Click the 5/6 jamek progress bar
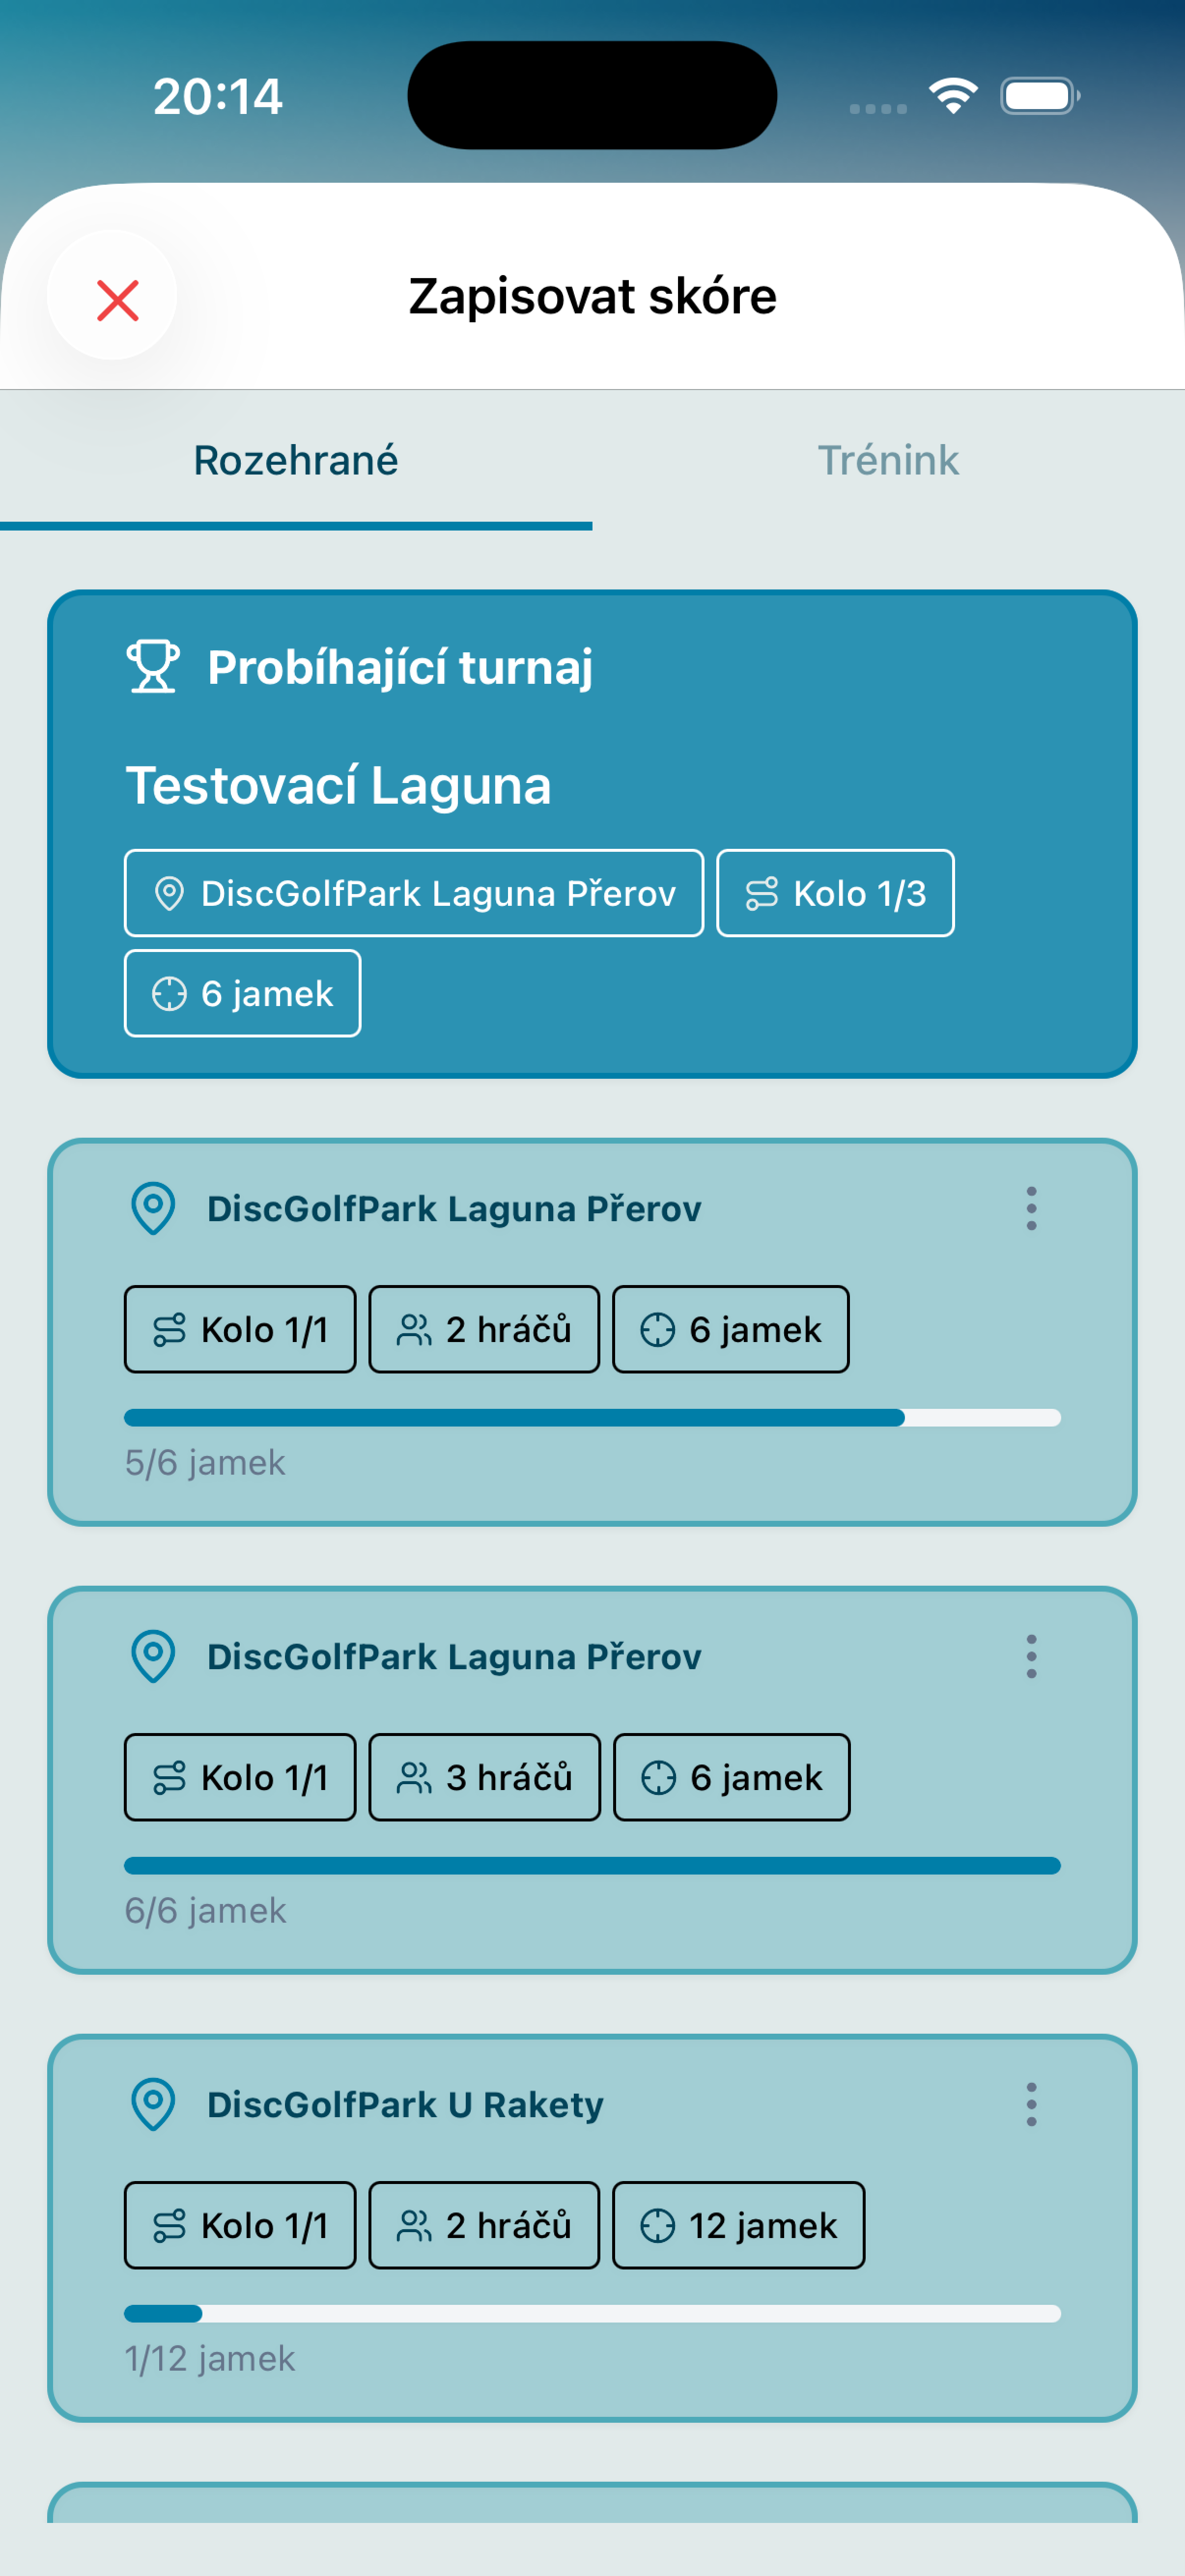 point(592,1417)
